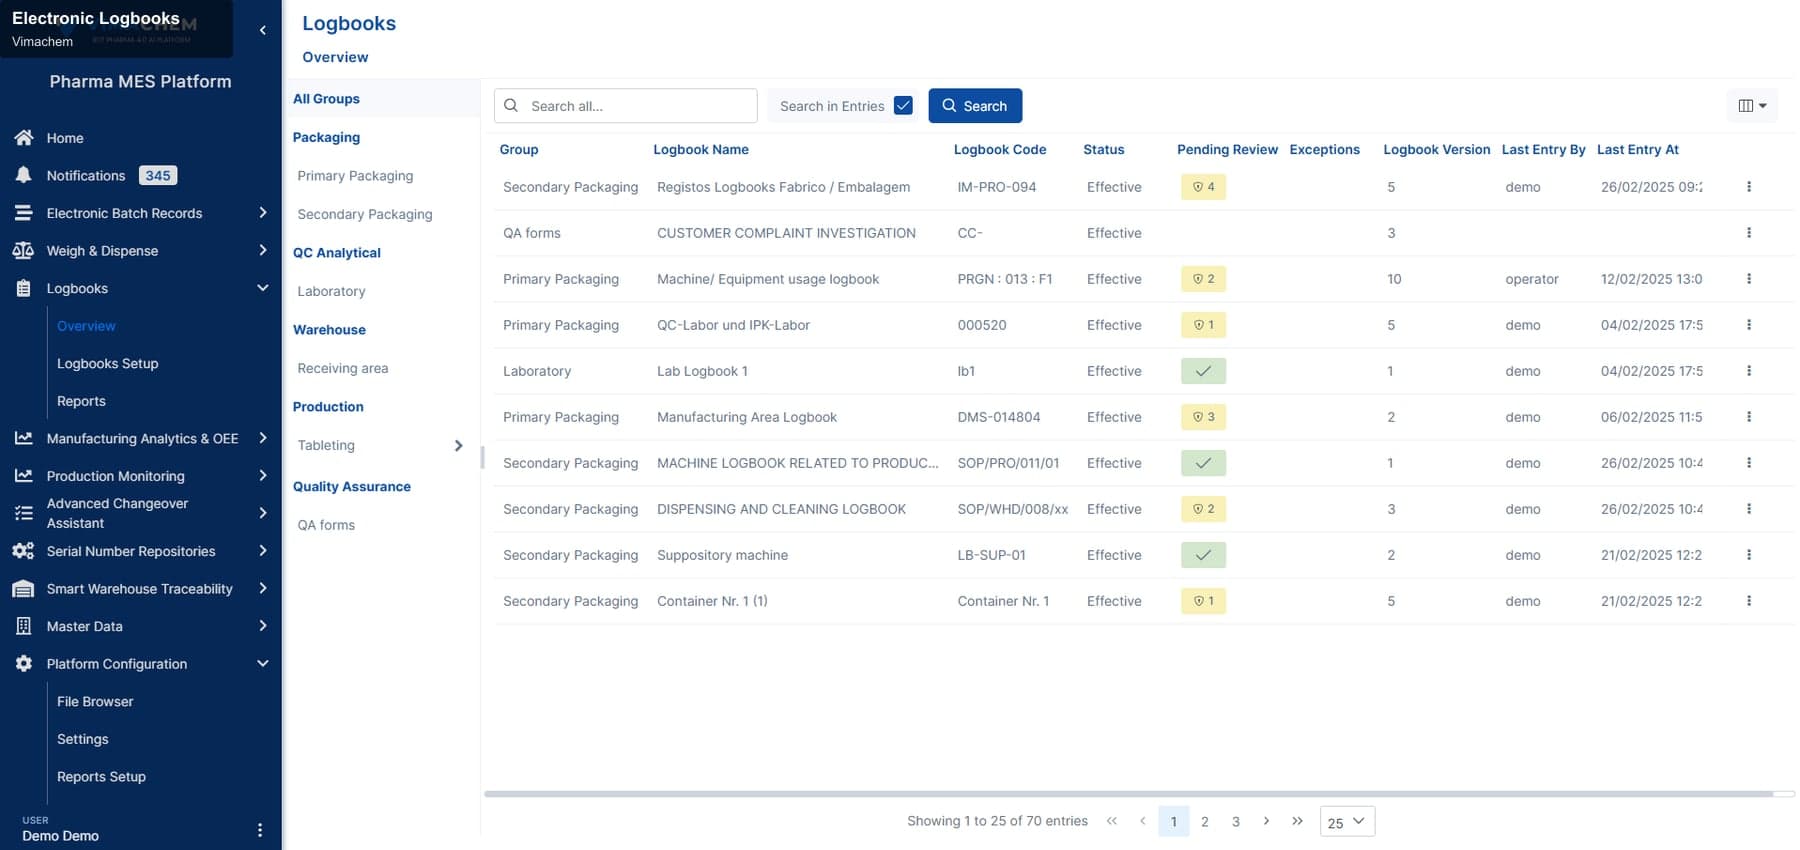
Task: Click the Search all input field
Action: 625,106
